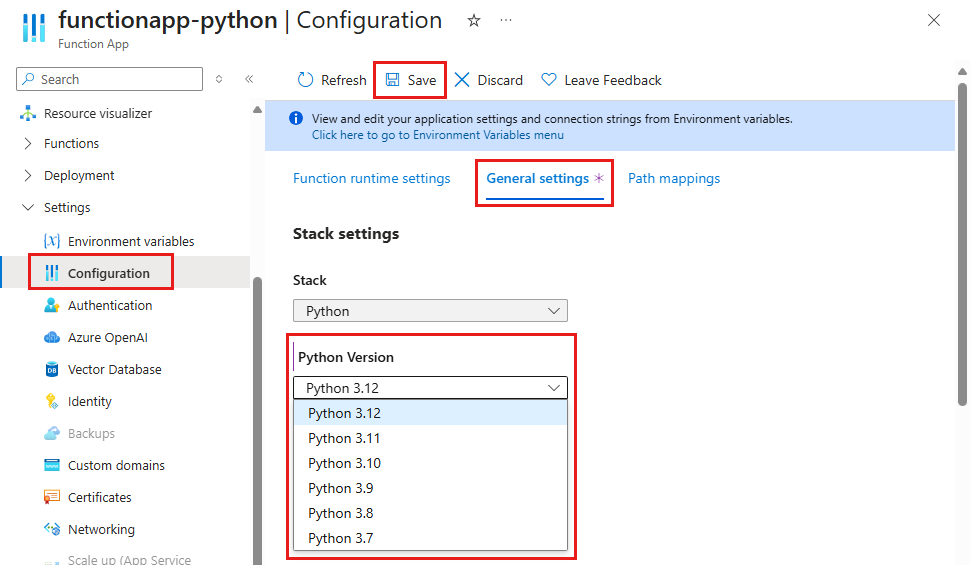Click the Refresh button label

(343, 80)
